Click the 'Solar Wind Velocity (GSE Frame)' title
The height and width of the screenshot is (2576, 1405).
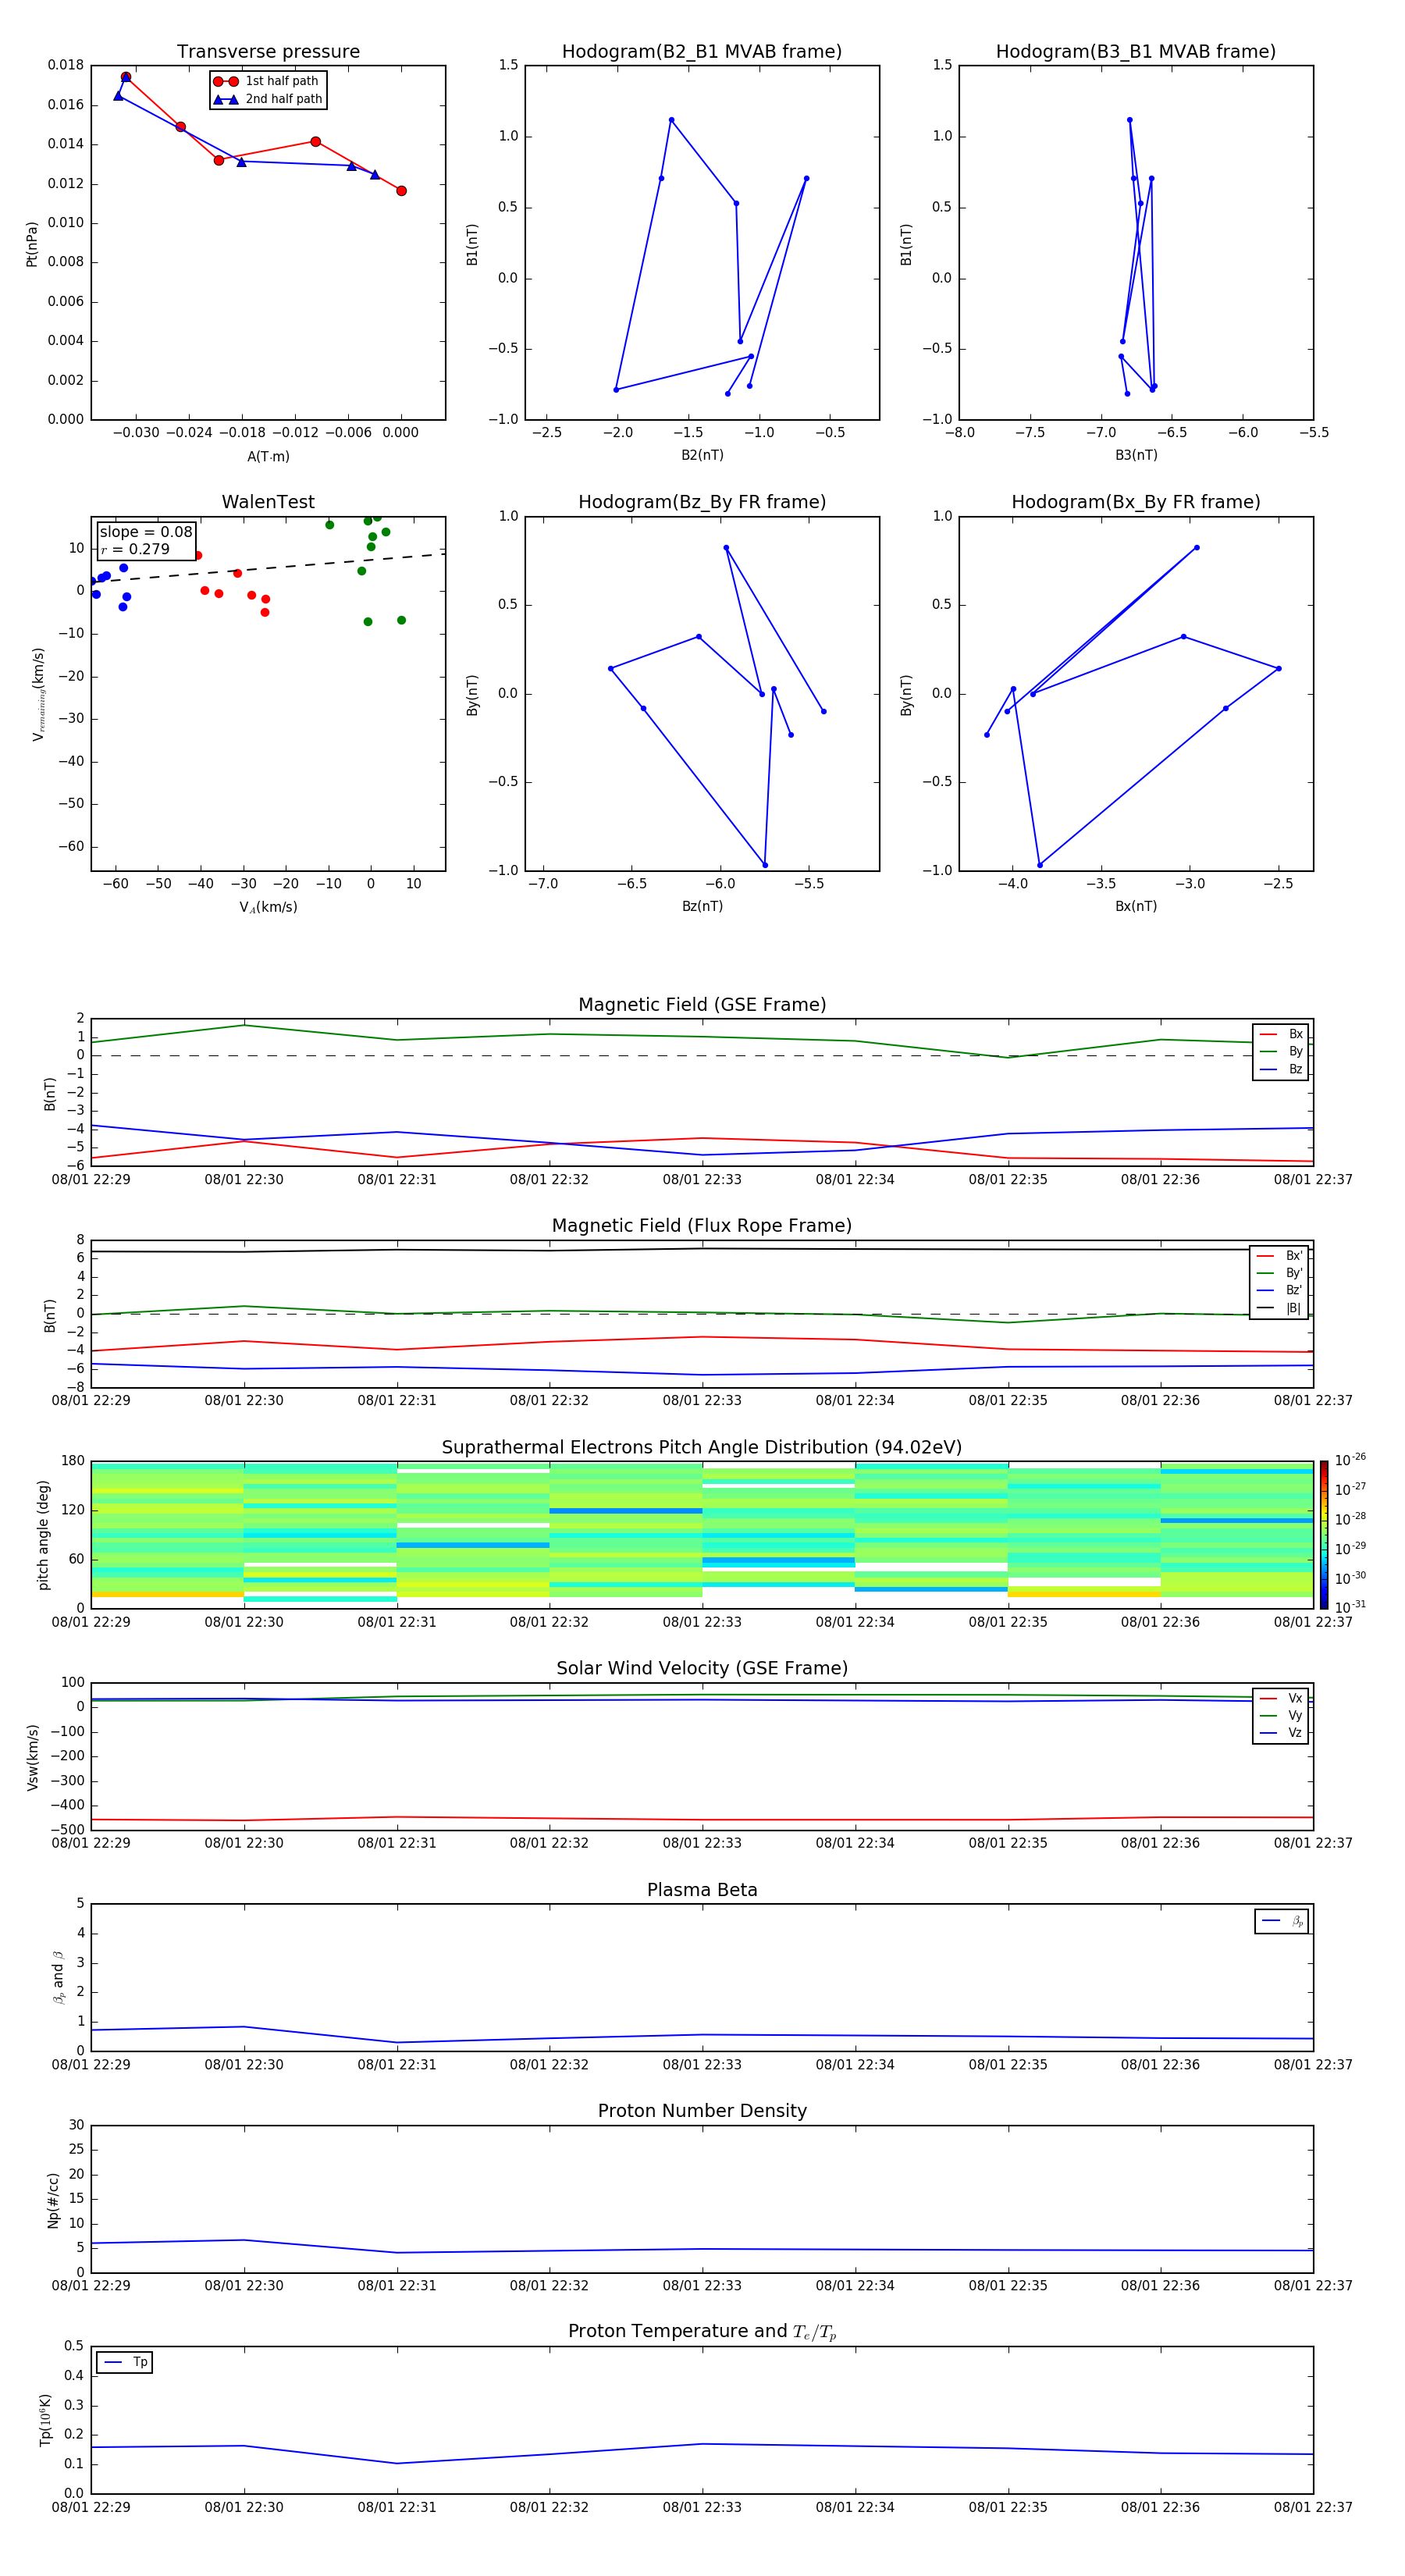tap(702, 1669)
